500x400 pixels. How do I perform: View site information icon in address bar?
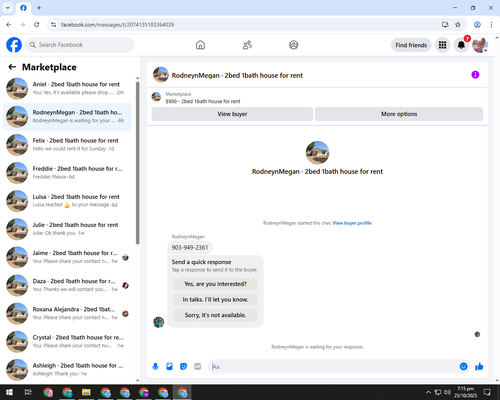(53, 25)
